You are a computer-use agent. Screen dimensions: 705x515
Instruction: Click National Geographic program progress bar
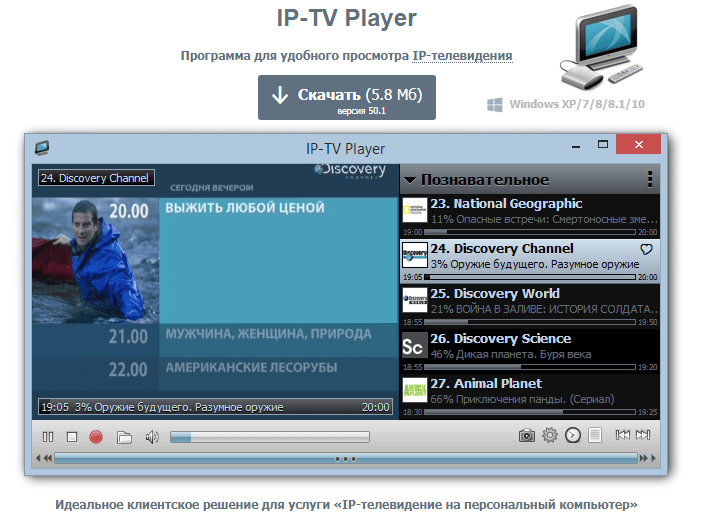pos(530,232)
